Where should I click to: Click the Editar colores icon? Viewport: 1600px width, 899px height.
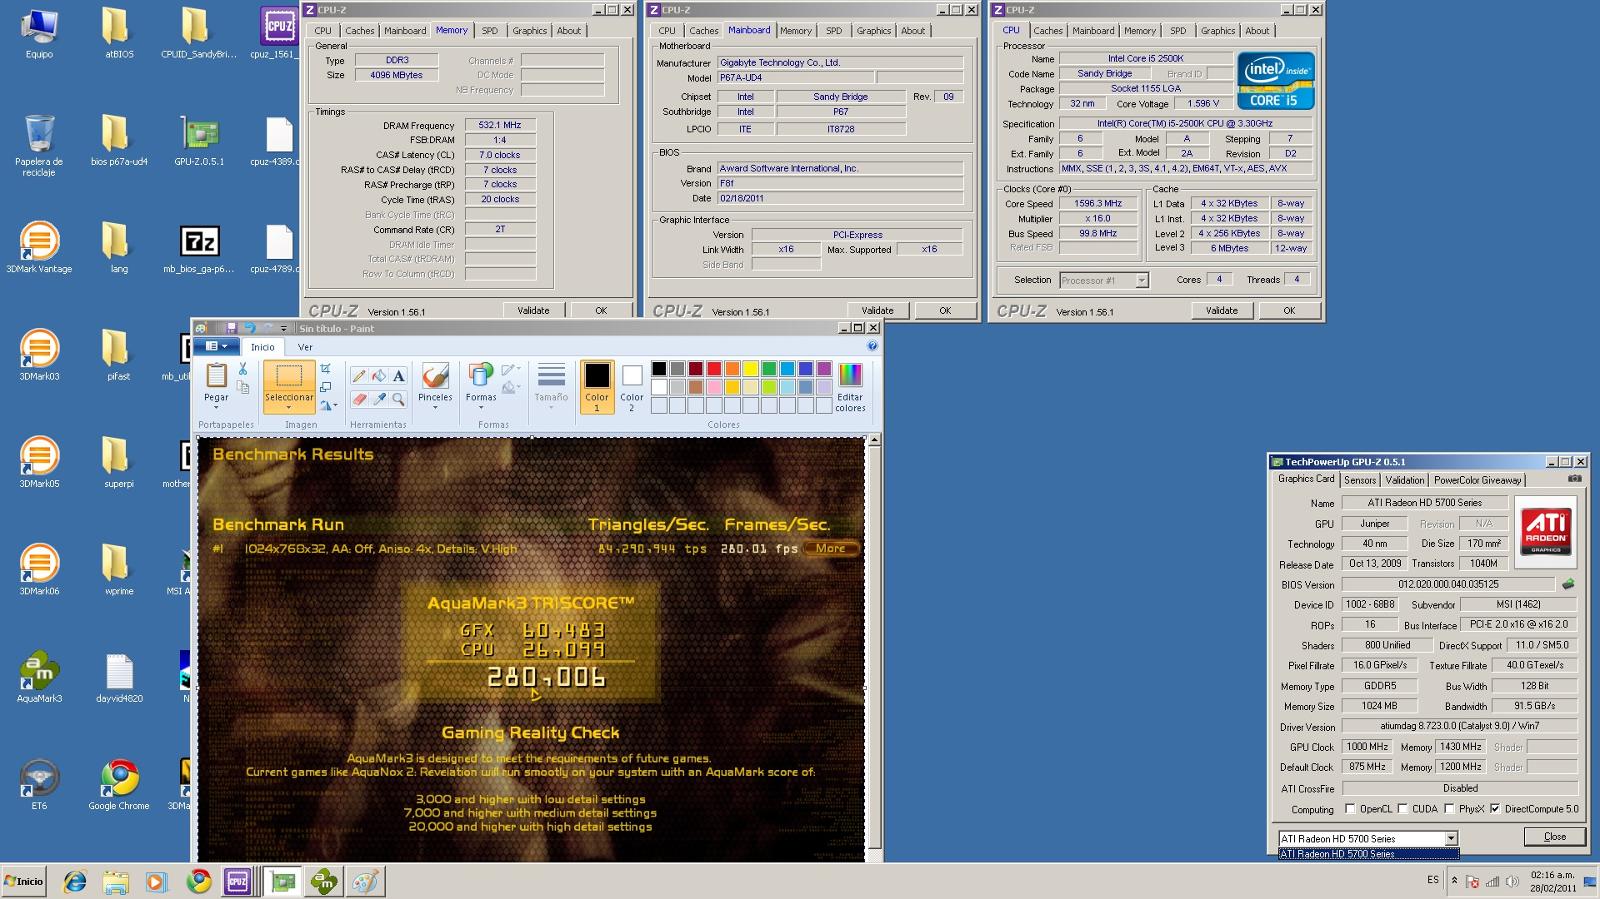(x=850, y=376)
